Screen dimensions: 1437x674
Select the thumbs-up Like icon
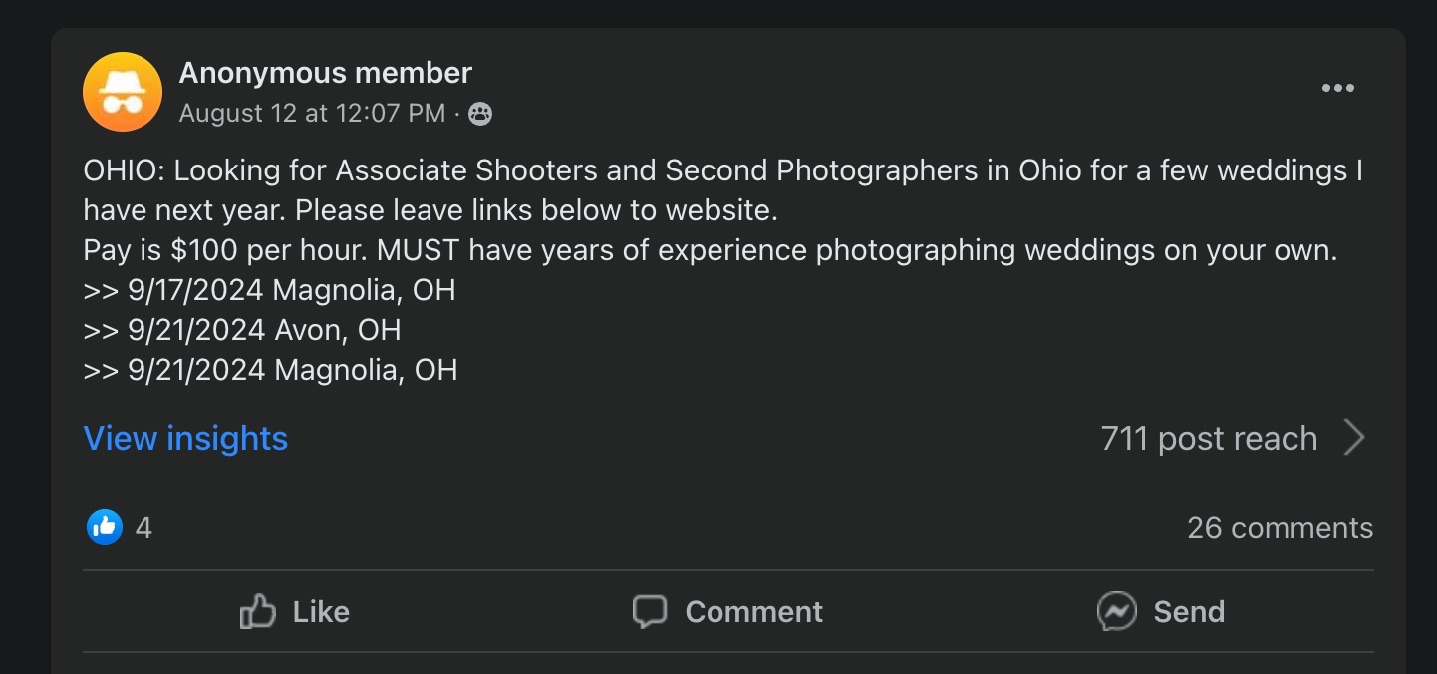(257, 611)
